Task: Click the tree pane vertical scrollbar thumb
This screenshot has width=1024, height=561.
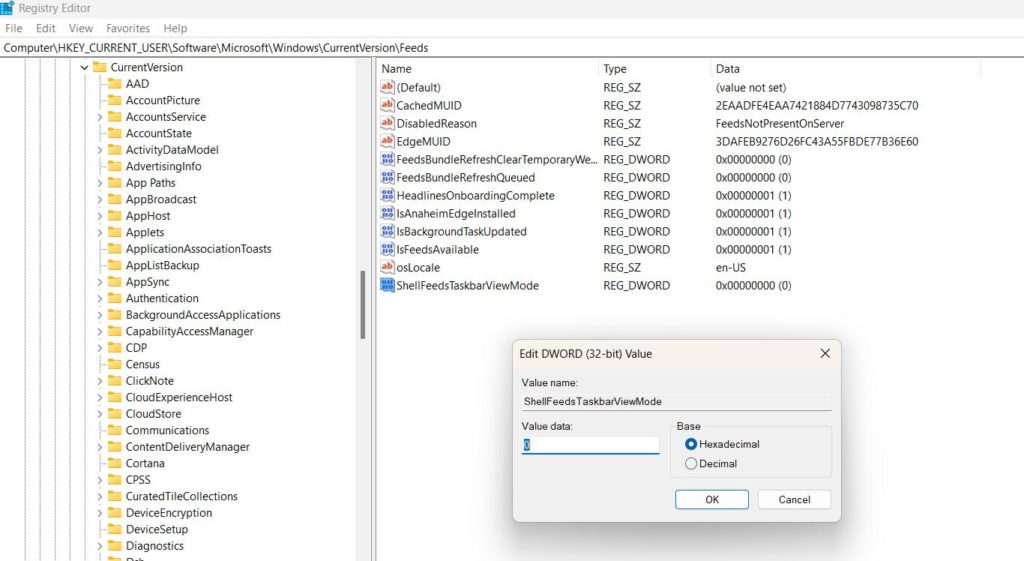Action: [362, 305]
